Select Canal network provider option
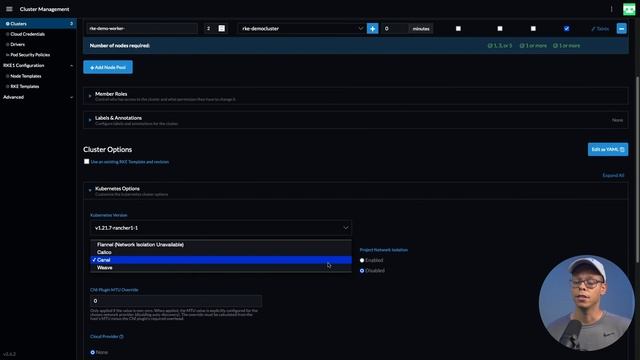 pos(220,260)
